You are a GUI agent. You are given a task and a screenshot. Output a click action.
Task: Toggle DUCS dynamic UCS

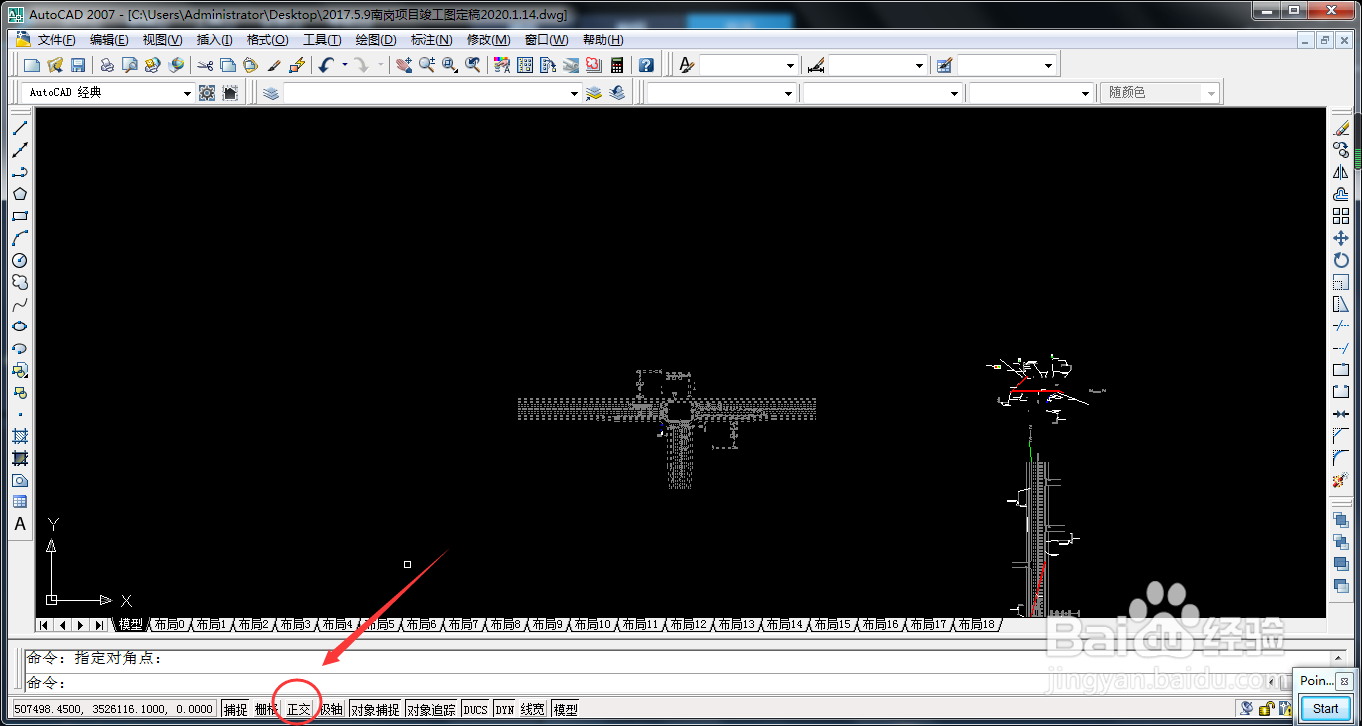476,709
